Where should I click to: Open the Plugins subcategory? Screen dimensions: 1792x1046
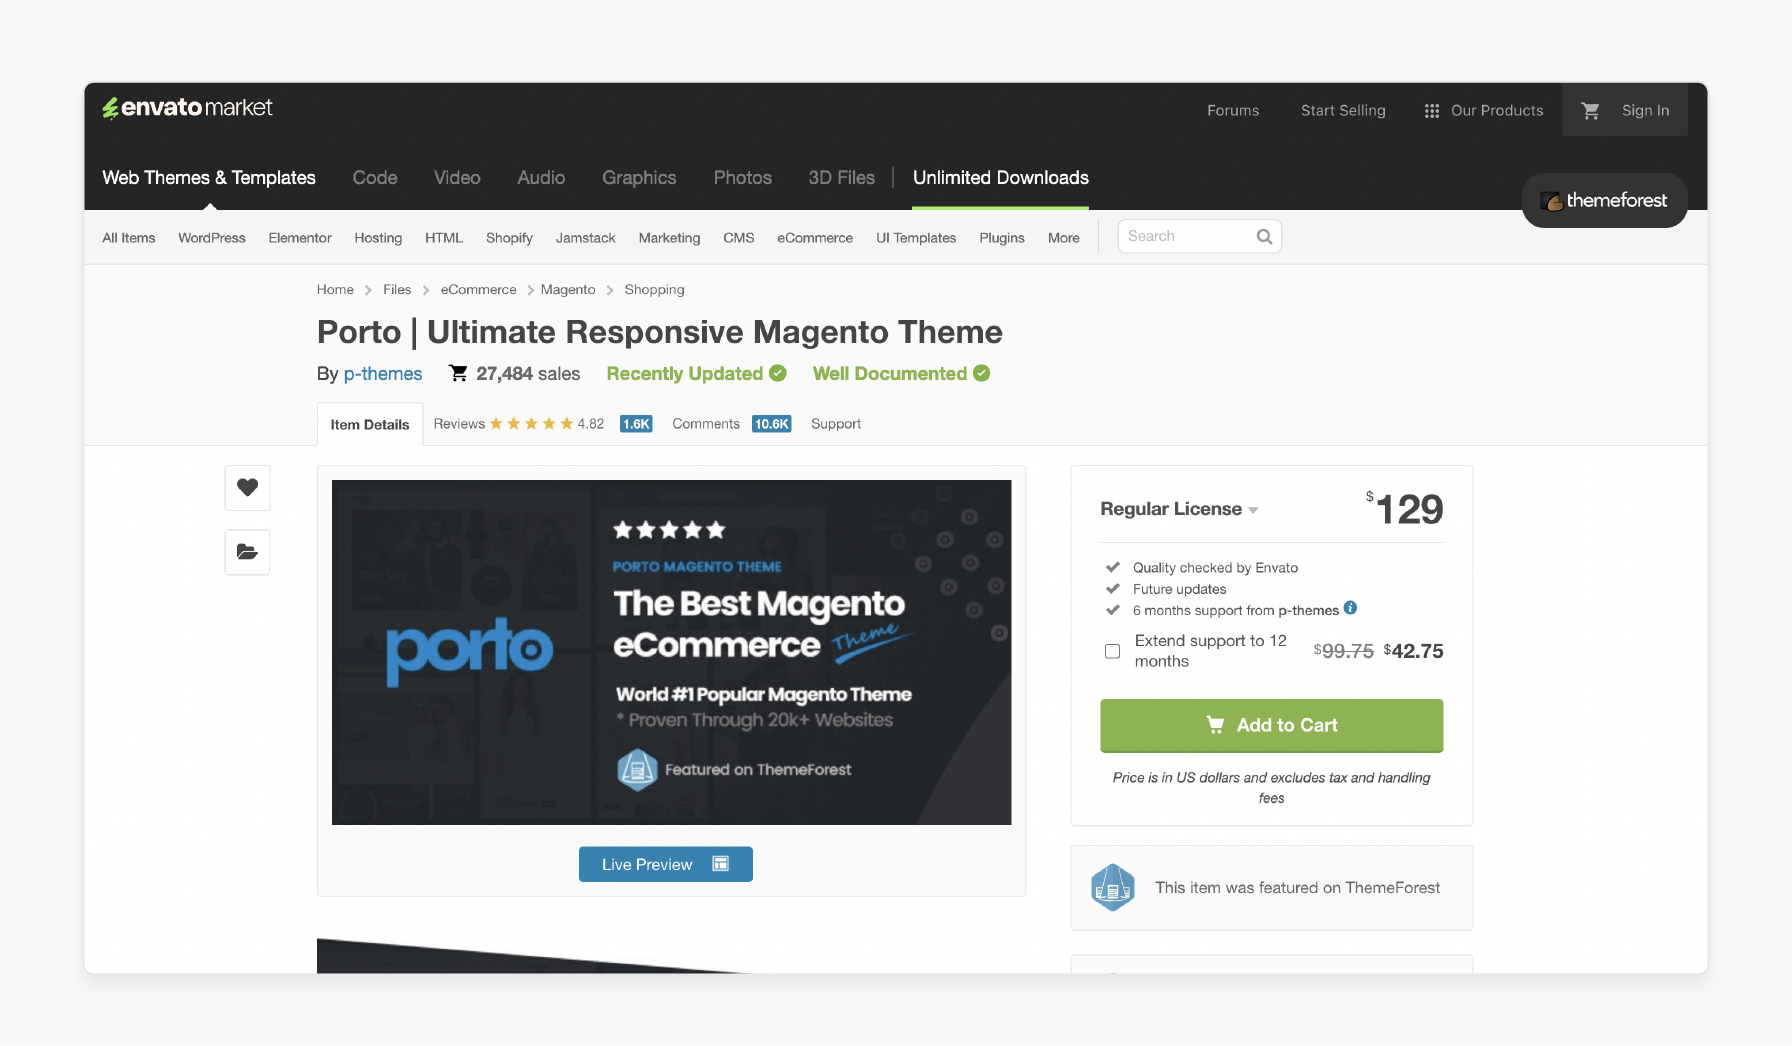pyautogui.click(x=1002, y=238)
